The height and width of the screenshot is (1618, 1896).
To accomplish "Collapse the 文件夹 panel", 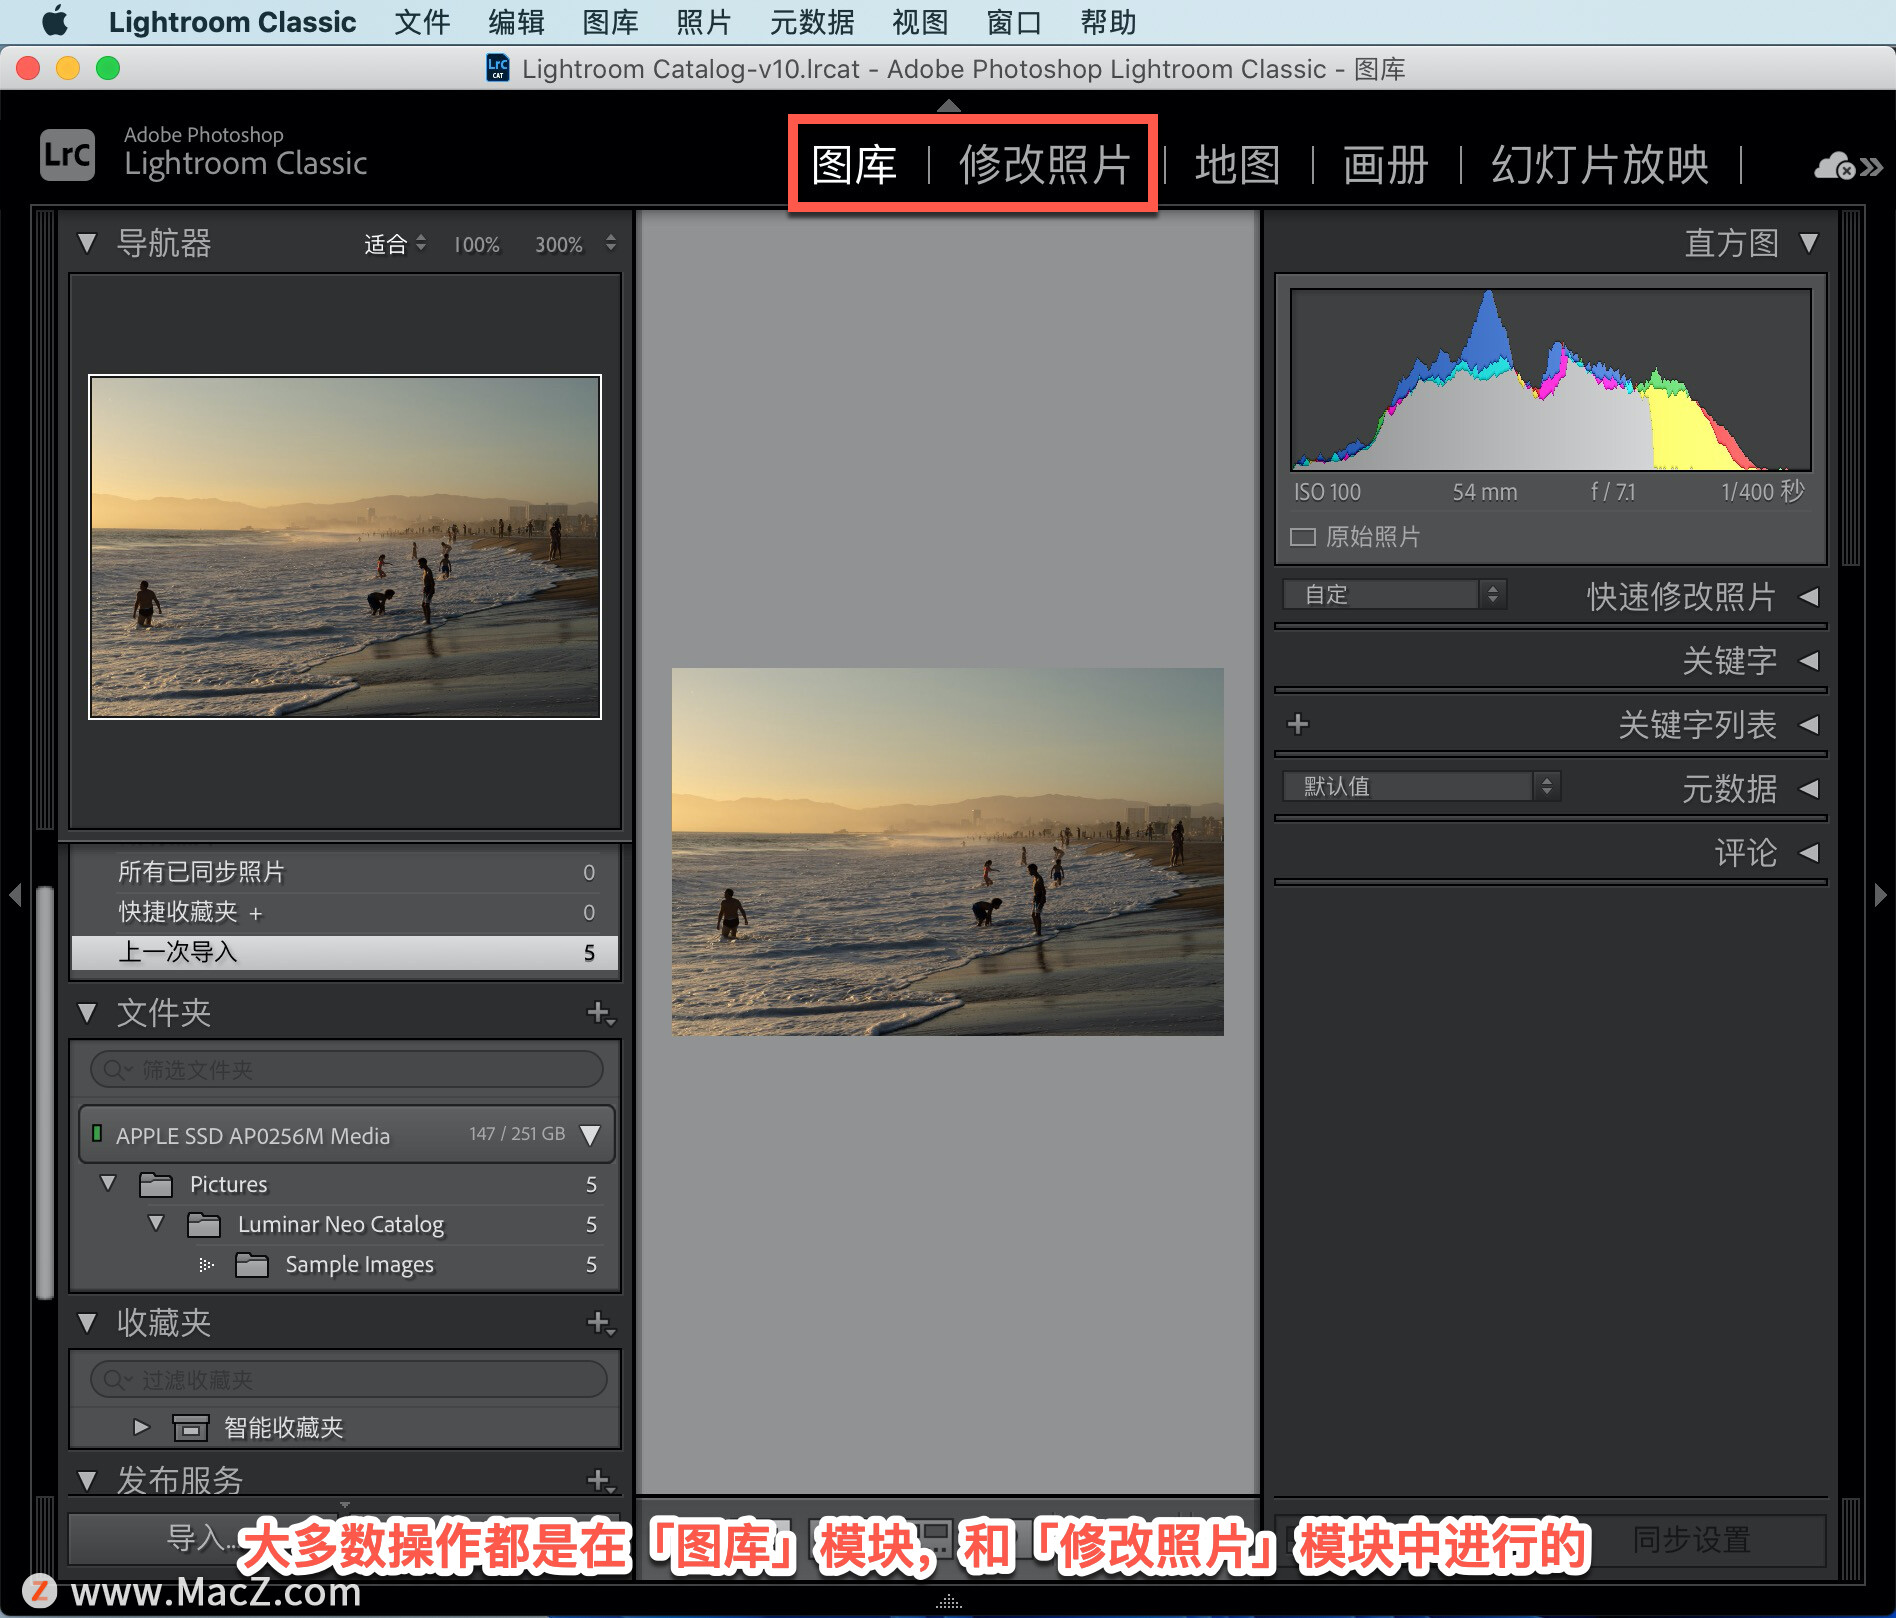I will coord(87,1013).
